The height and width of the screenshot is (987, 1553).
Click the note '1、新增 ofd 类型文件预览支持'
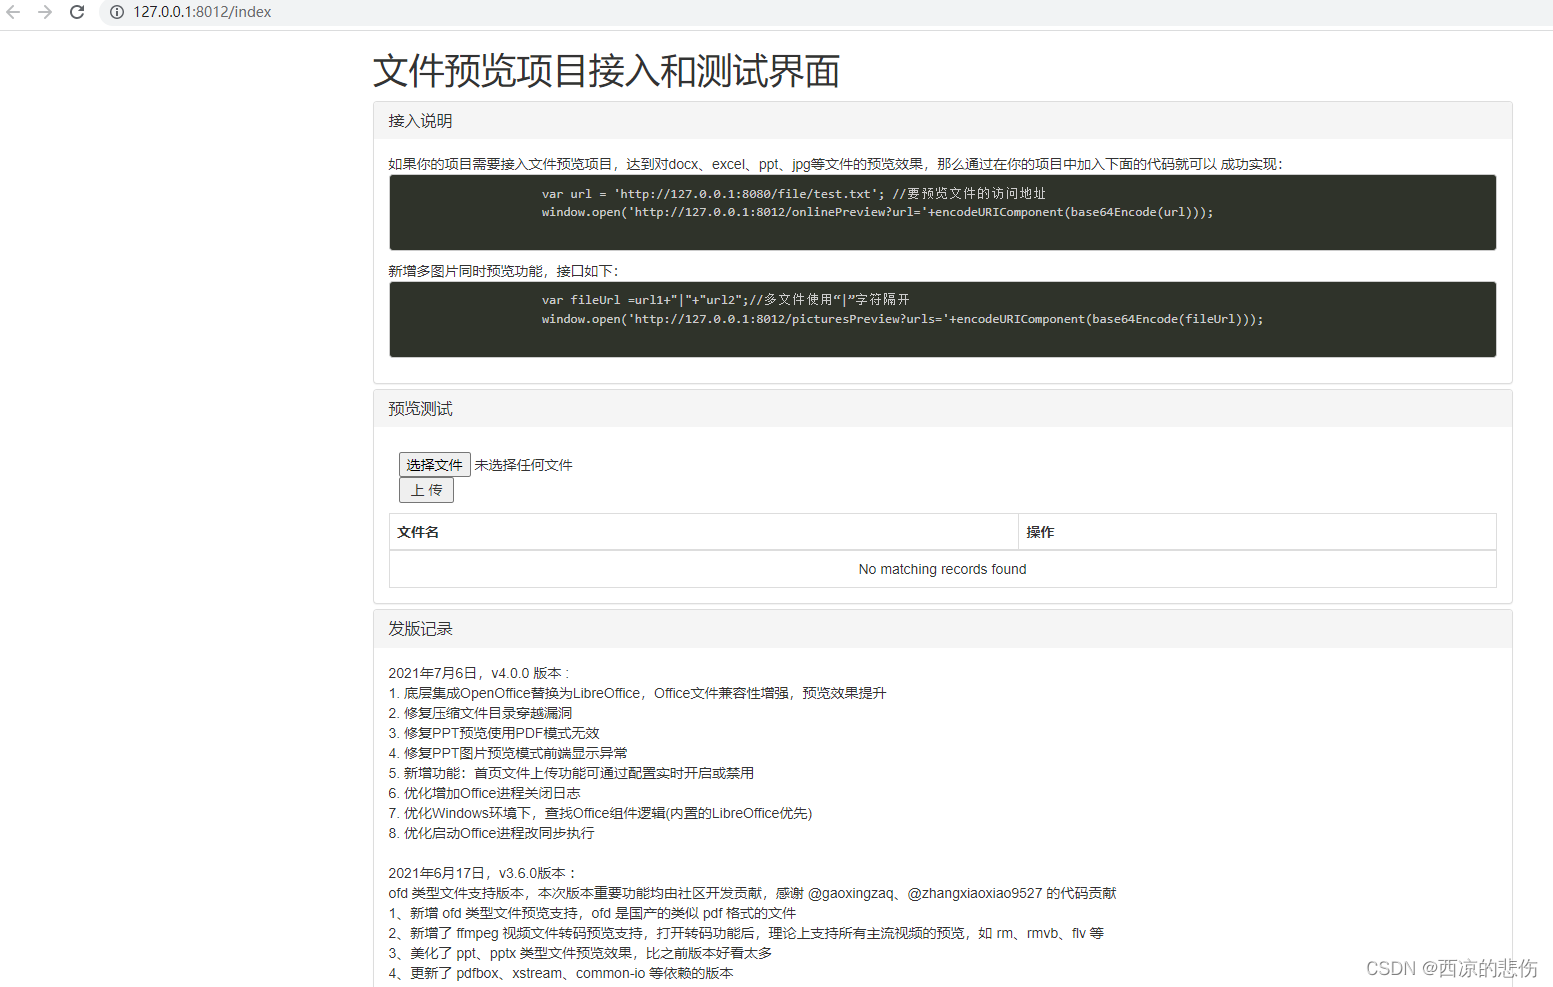tap(592, 913)
